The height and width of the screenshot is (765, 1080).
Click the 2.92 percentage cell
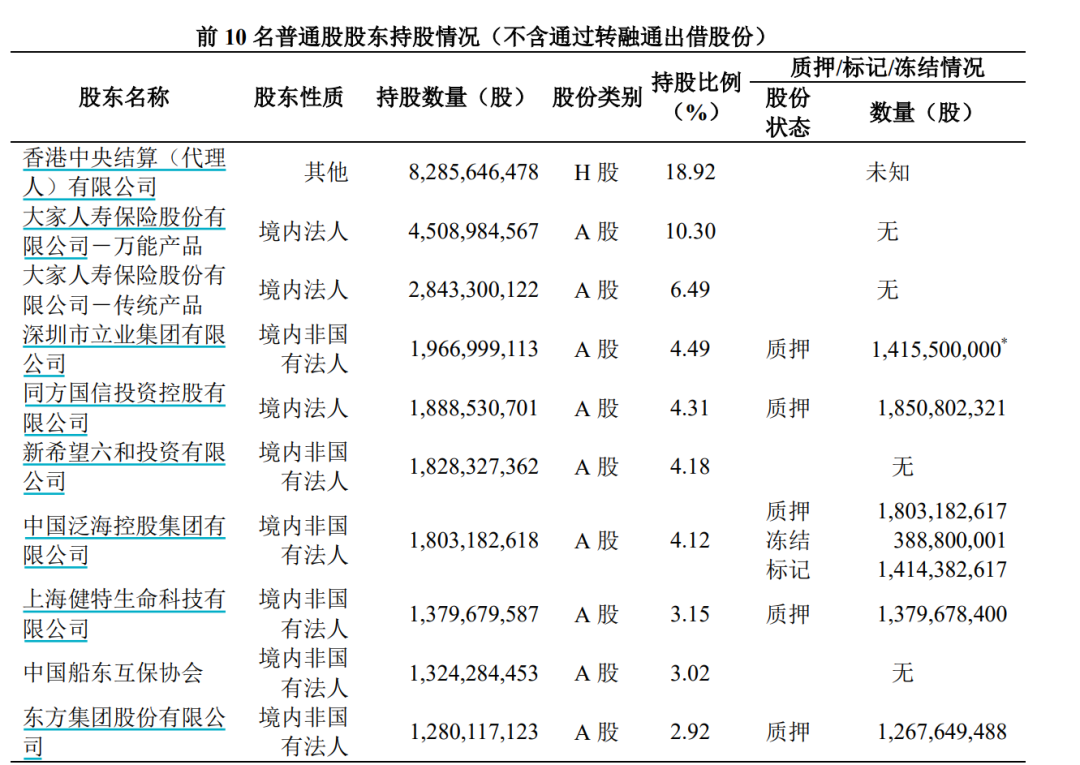tap(690, 732)
